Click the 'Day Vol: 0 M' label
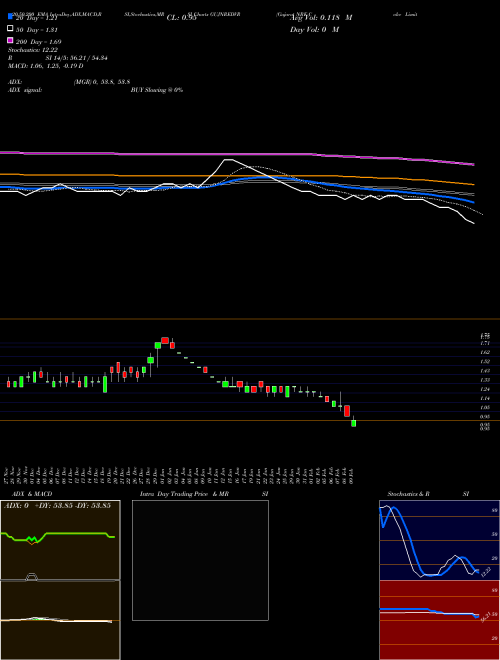 coord(314,30)
